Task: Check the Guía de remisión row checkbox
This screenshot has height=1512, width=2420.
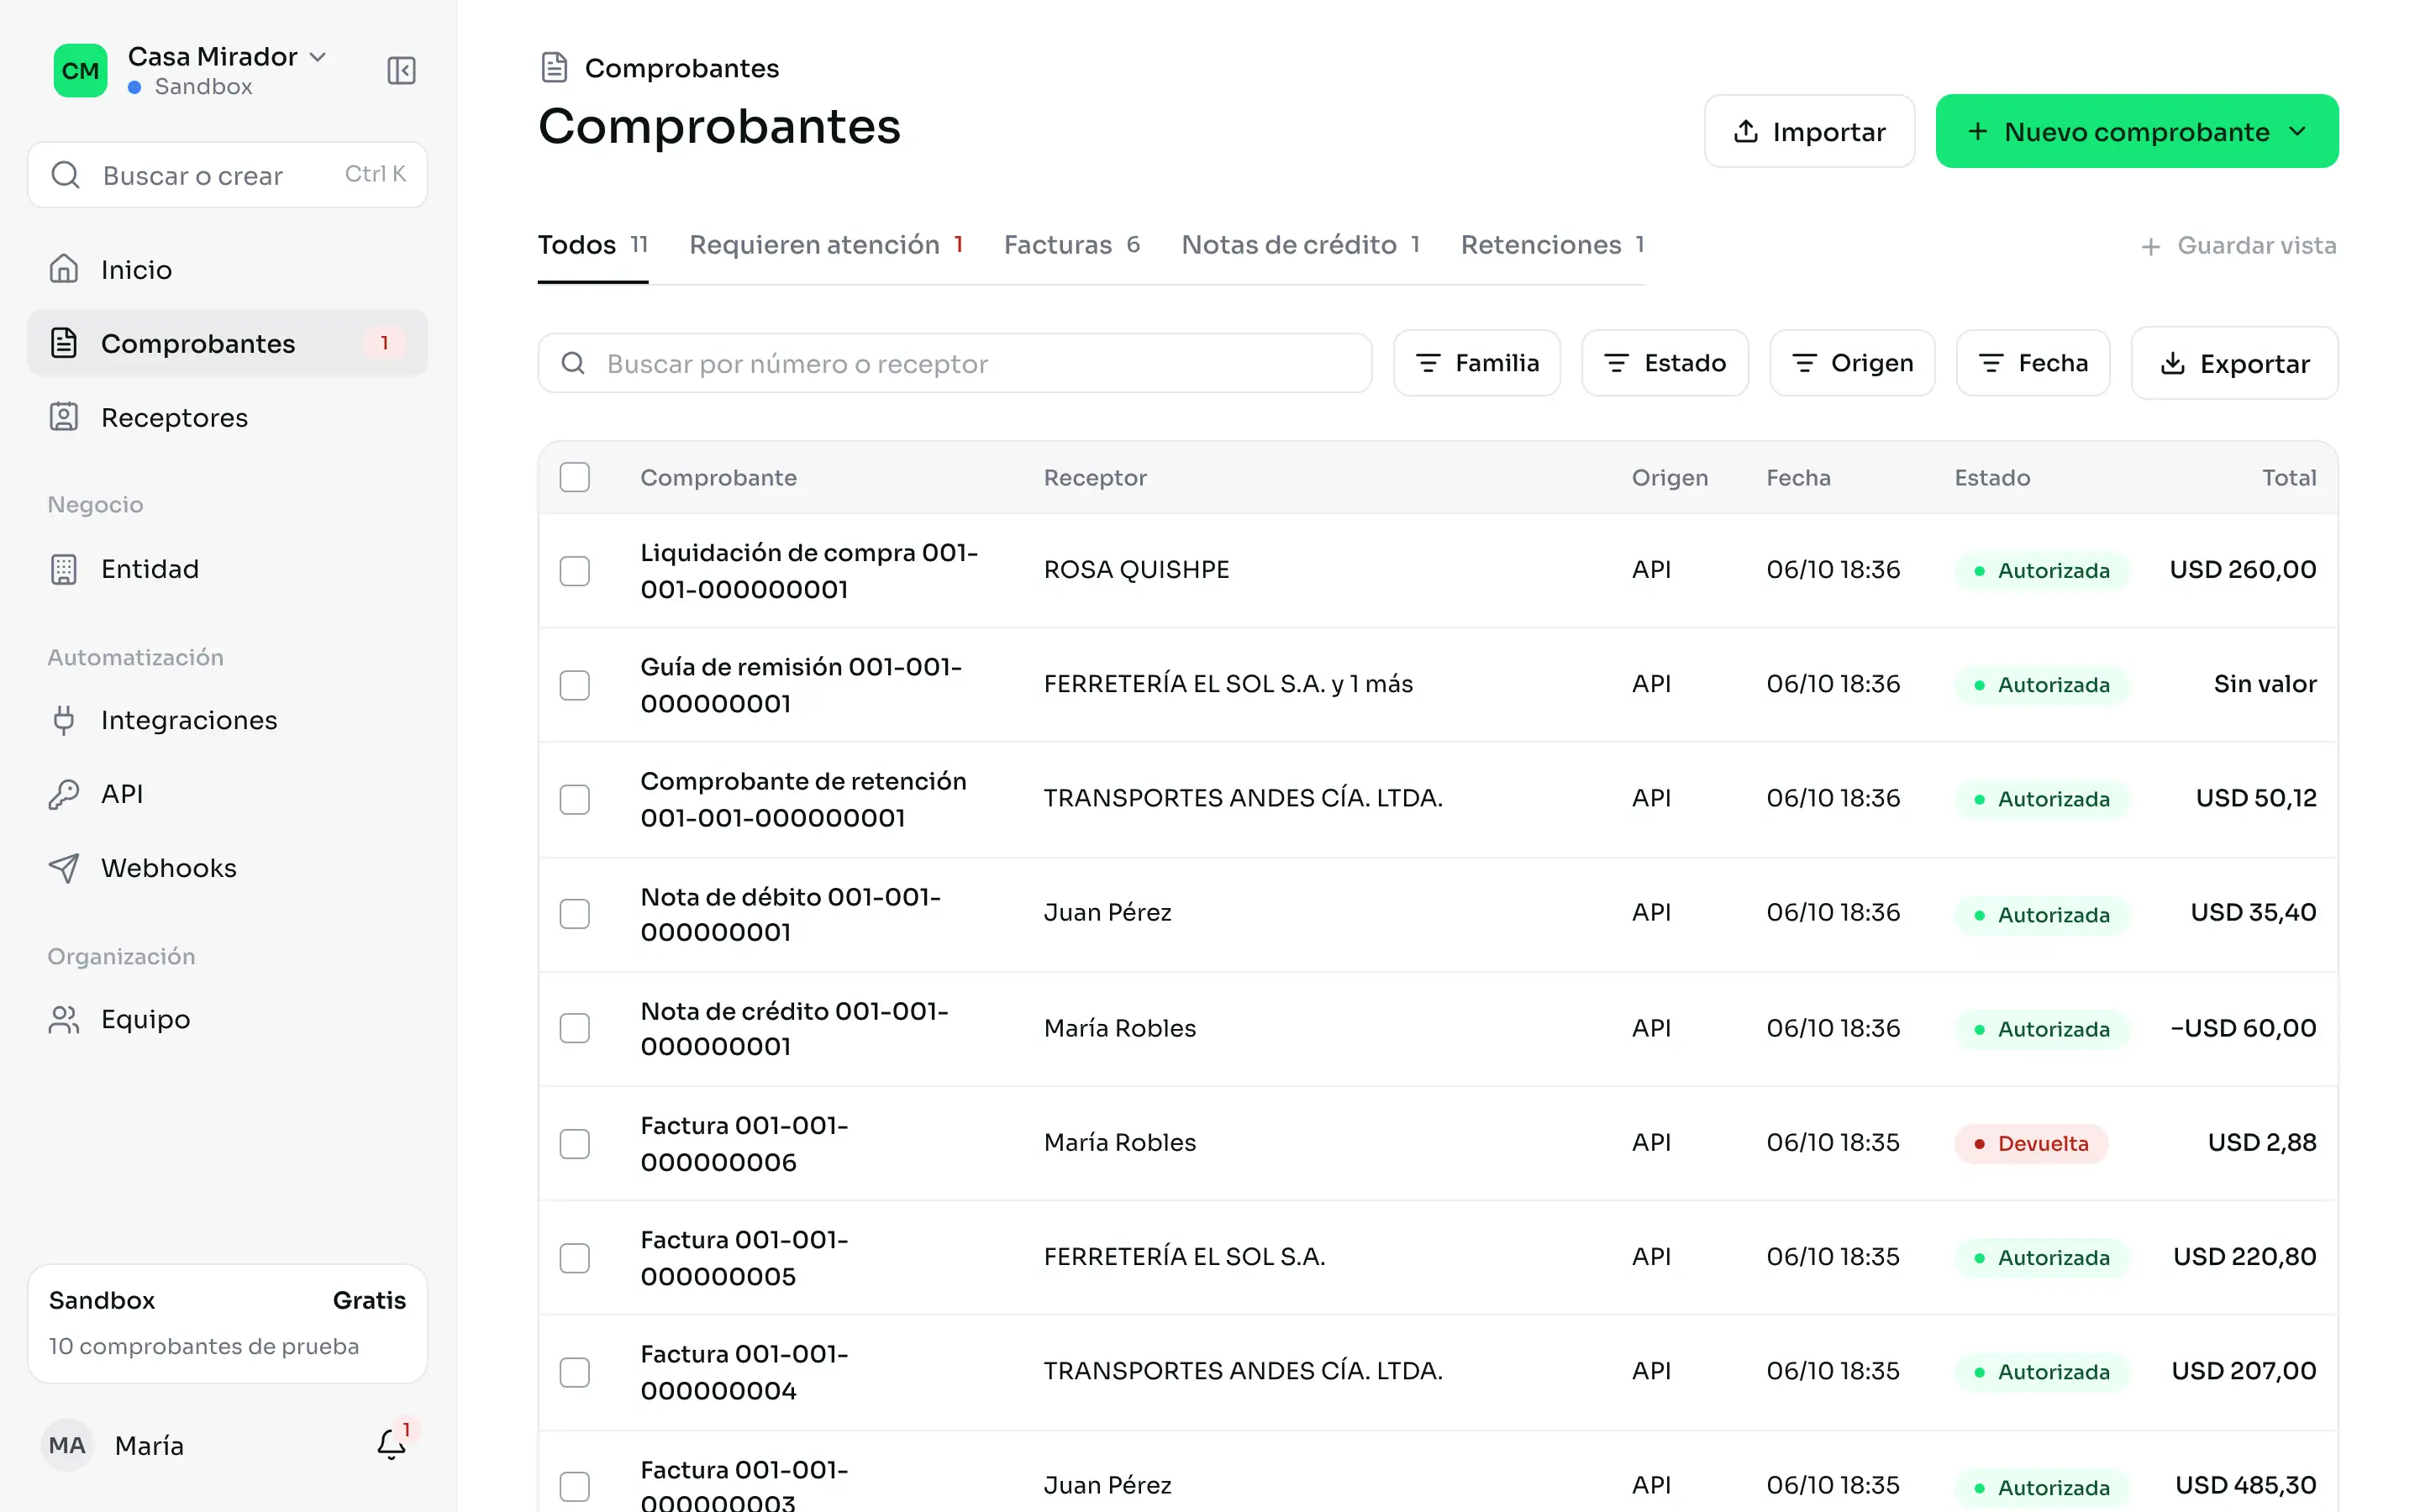Action: pos(575,685)
